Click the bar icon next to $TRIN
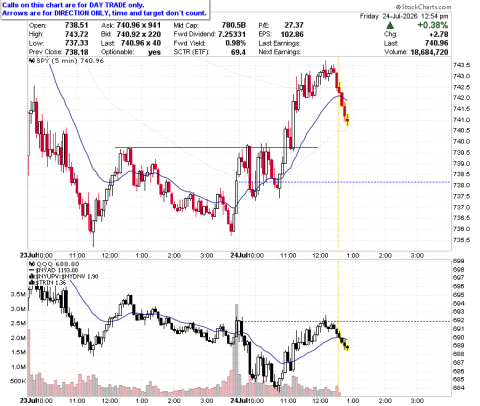The width and height of the screenshot is (480, 406). pos(32,283)
